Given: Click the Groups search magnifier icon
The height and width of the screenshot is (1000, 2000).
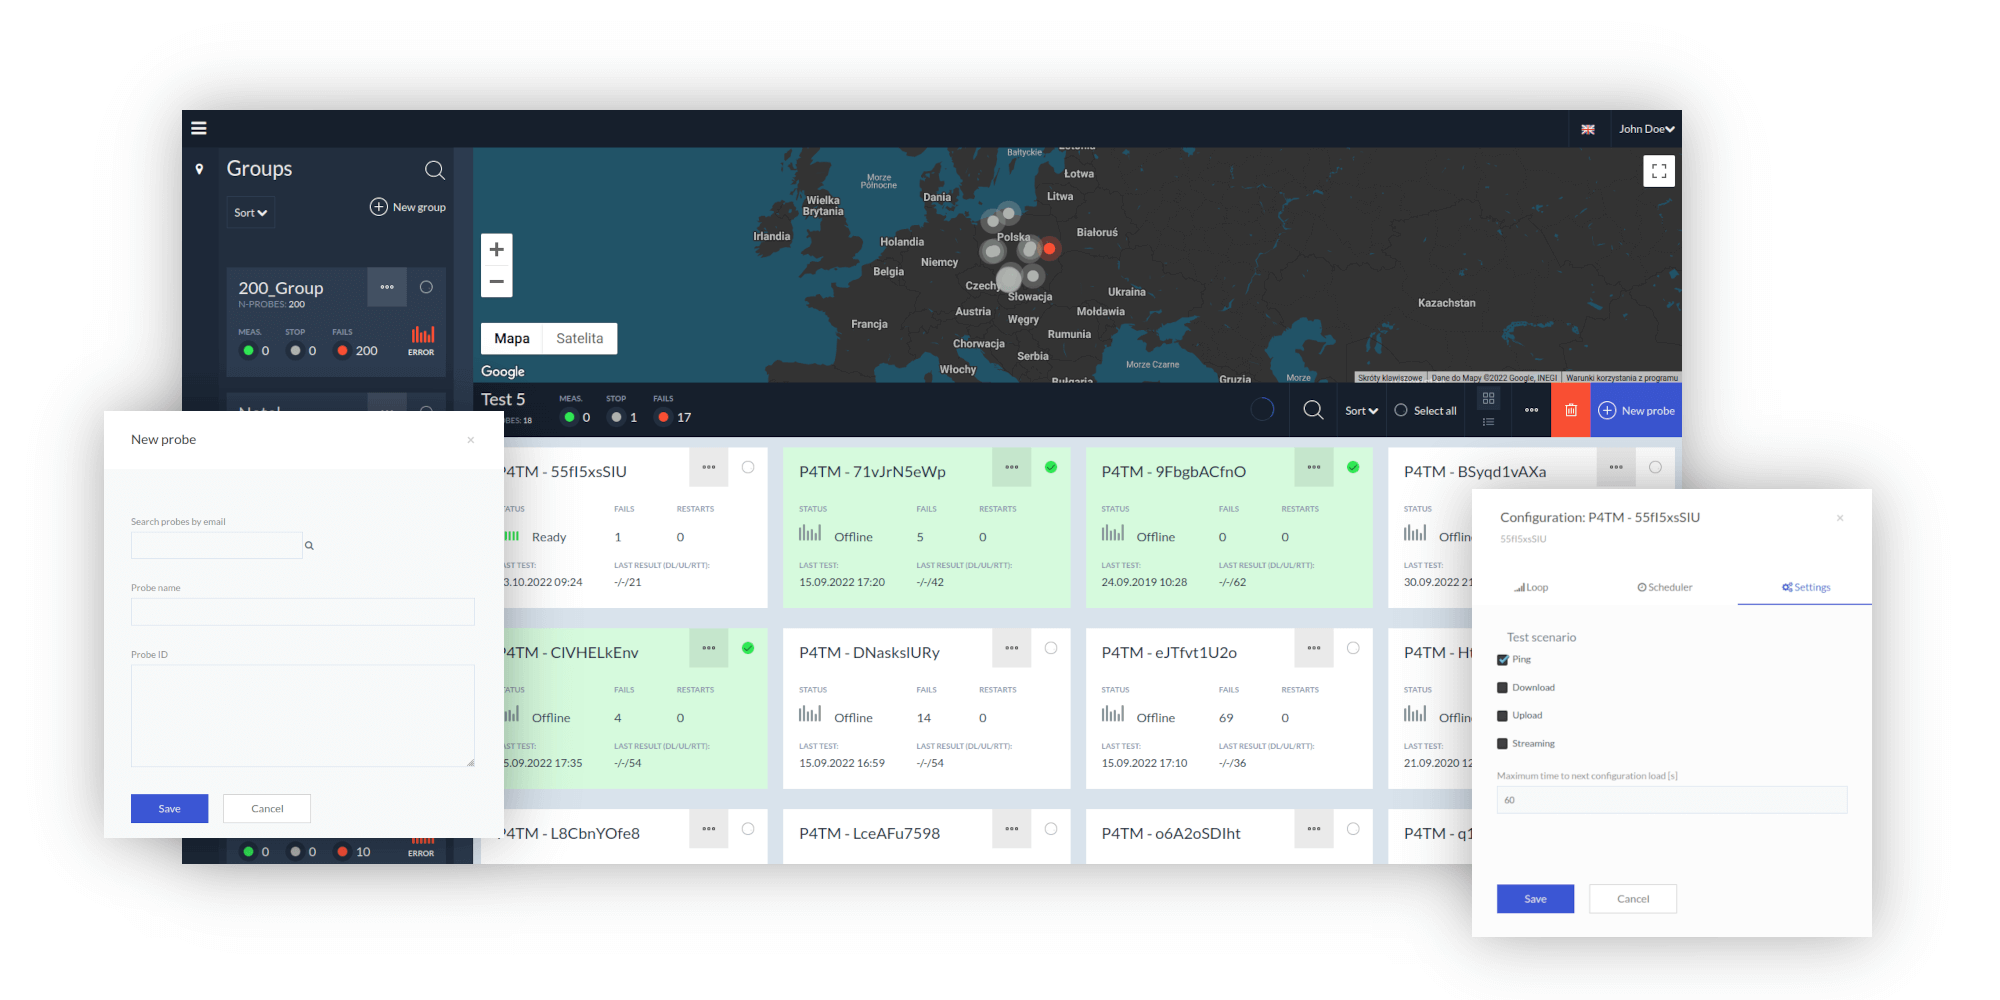Looking at the screenshot, I should tap(434, 170).
